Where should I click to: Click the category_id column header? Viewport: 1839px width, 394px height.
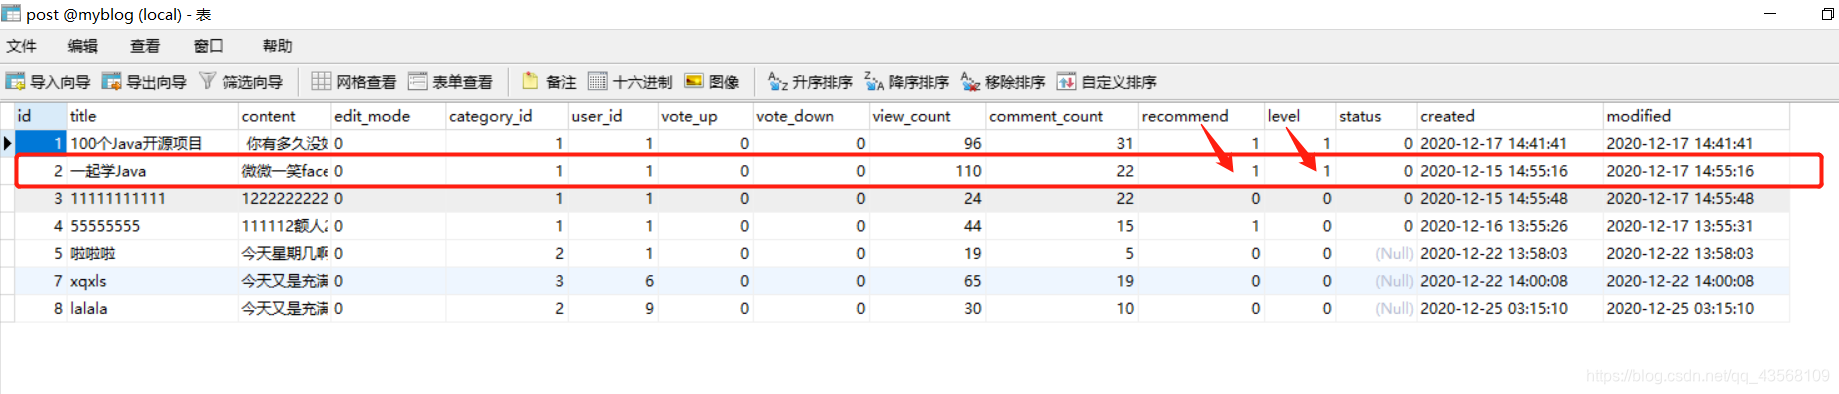(507, 116)
